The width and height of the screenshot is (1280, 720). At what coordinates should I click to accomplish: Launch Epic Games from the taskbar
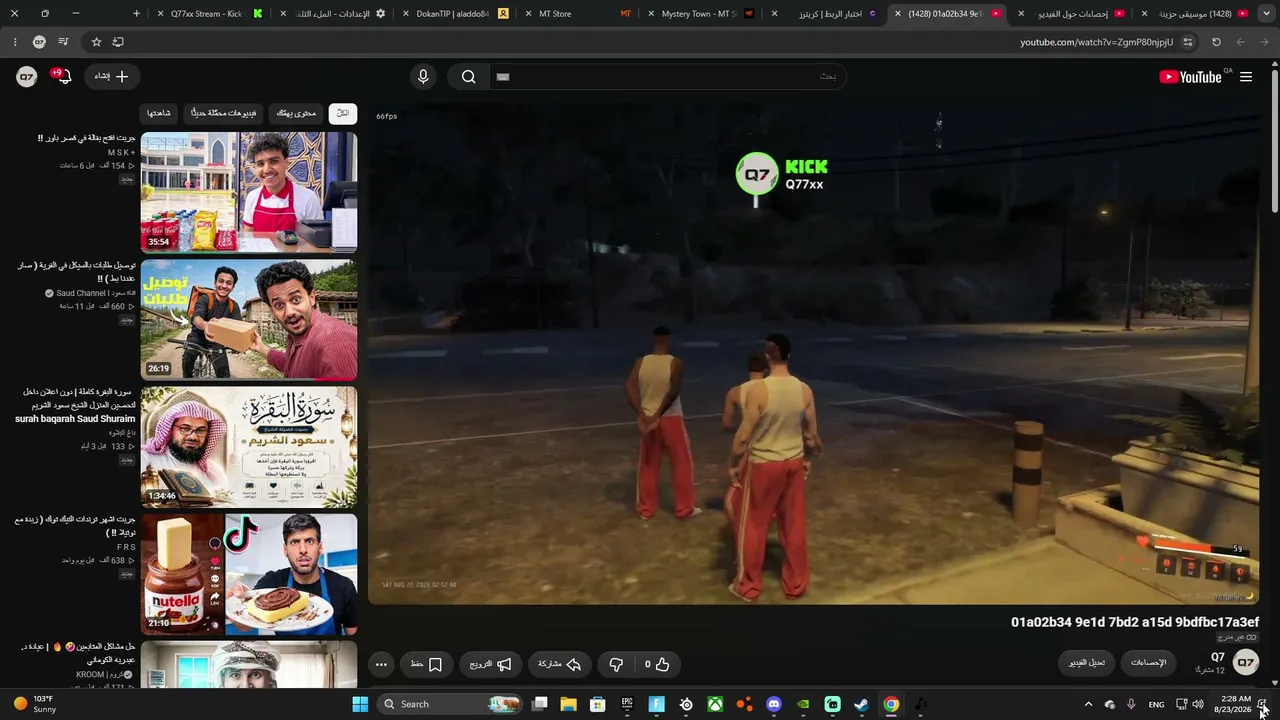(627, 704)
